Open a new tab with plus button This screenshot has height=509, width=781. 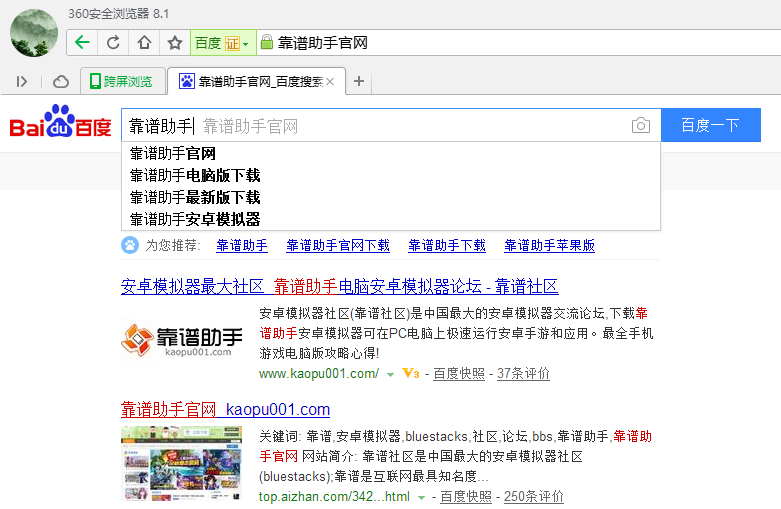coord(359,81)
